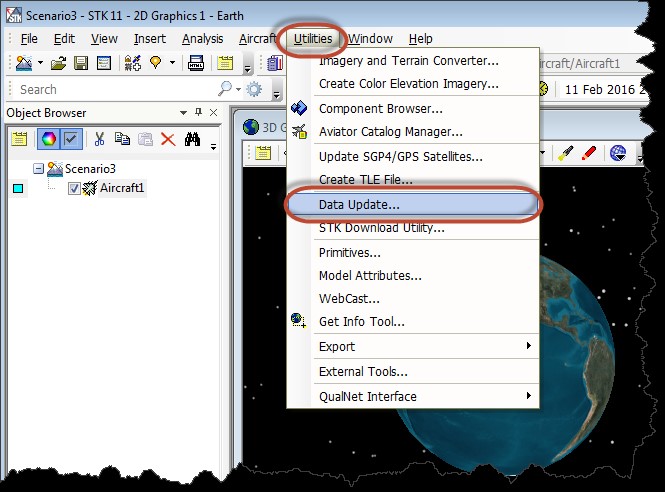665x492 pixels.
Task: Expand the main toolbar overflow options arrow
Action: [248, 68]
